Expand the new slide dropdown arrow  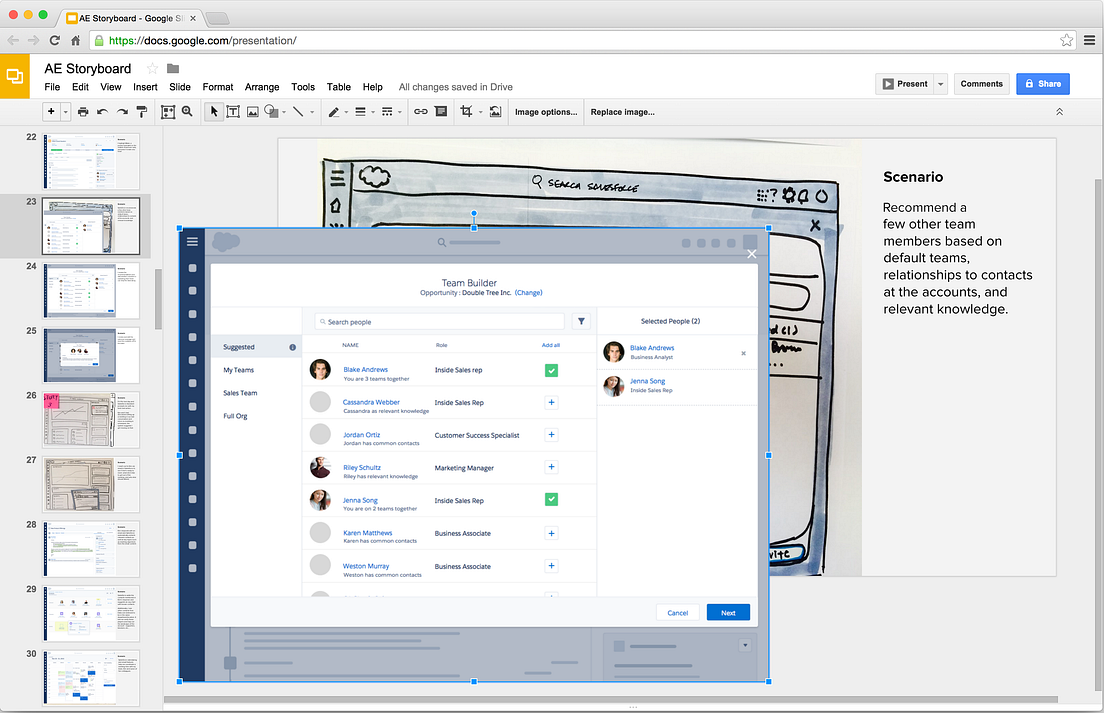[x=65, y=112]
